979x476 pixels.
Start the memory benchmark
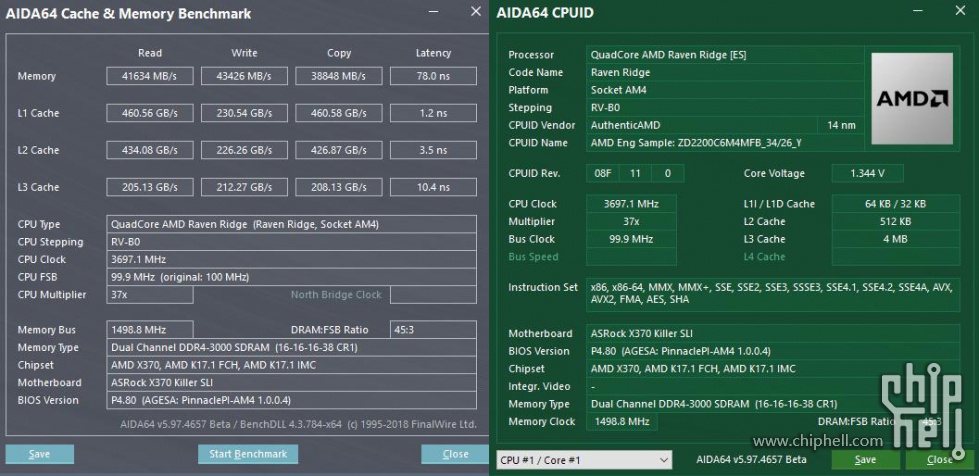248,454
